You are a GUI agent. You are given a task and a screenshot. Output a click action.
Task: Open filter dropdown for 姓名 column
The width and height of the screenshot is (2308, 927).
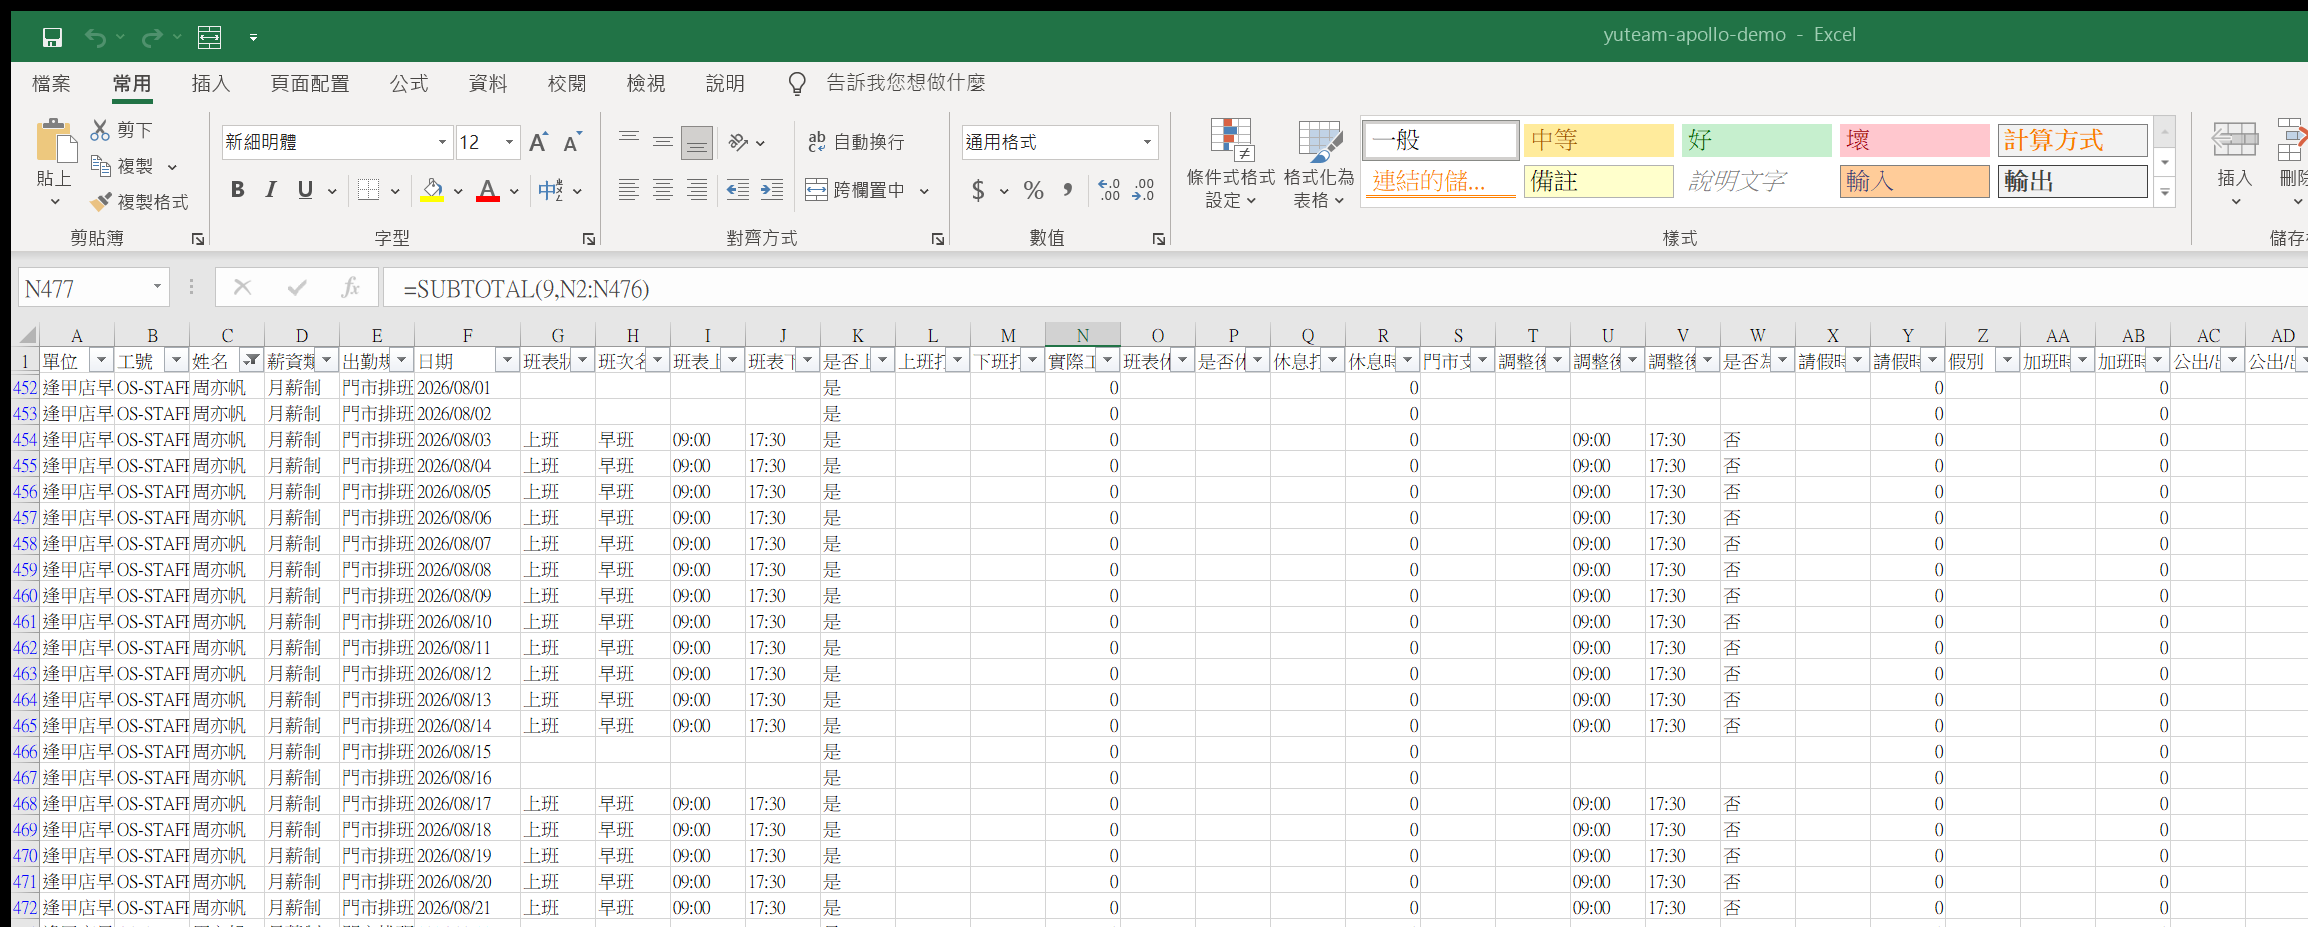[252, 360]
